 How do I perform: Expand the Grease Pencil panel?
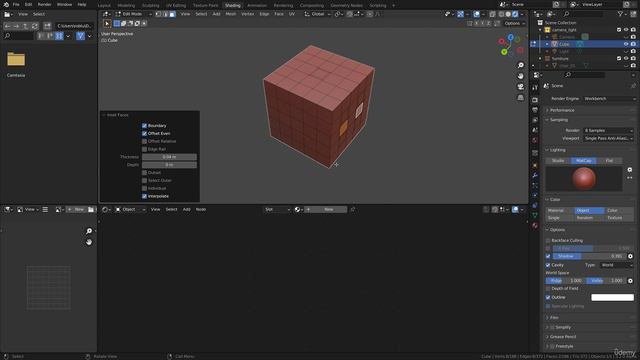click(562, 337)
